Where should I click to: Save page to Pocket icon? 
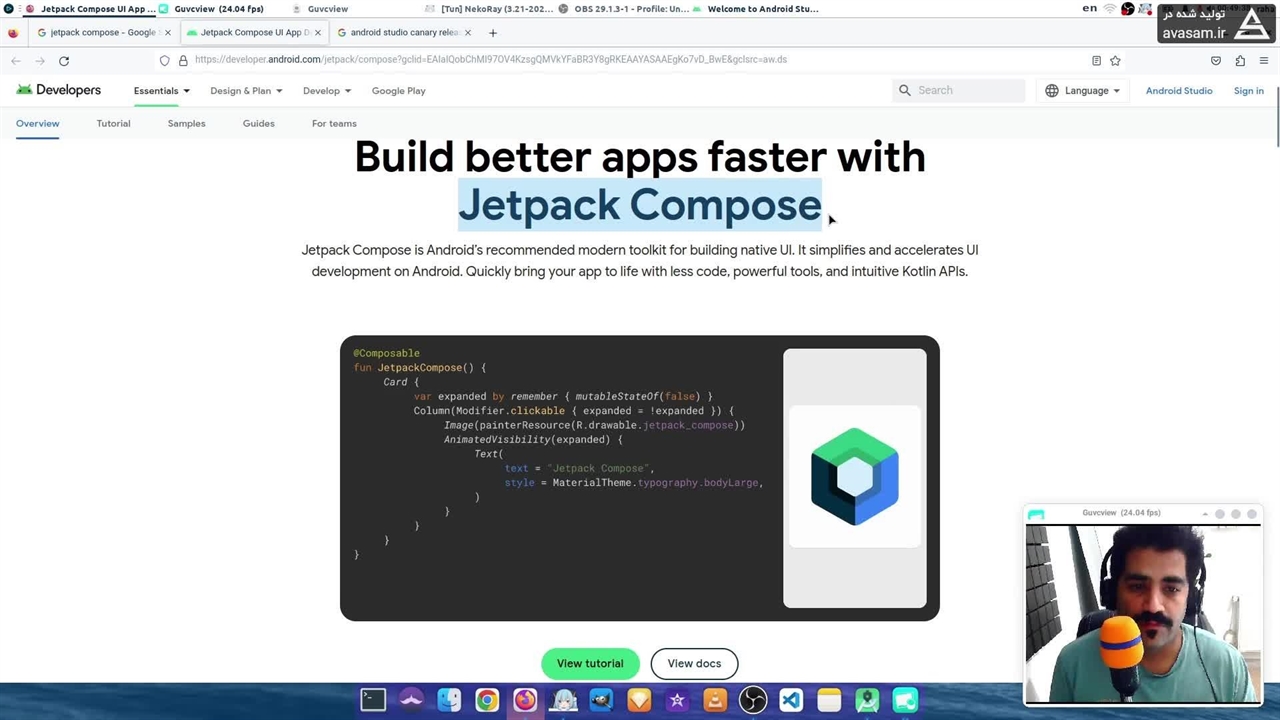(x=1216, y=61)
